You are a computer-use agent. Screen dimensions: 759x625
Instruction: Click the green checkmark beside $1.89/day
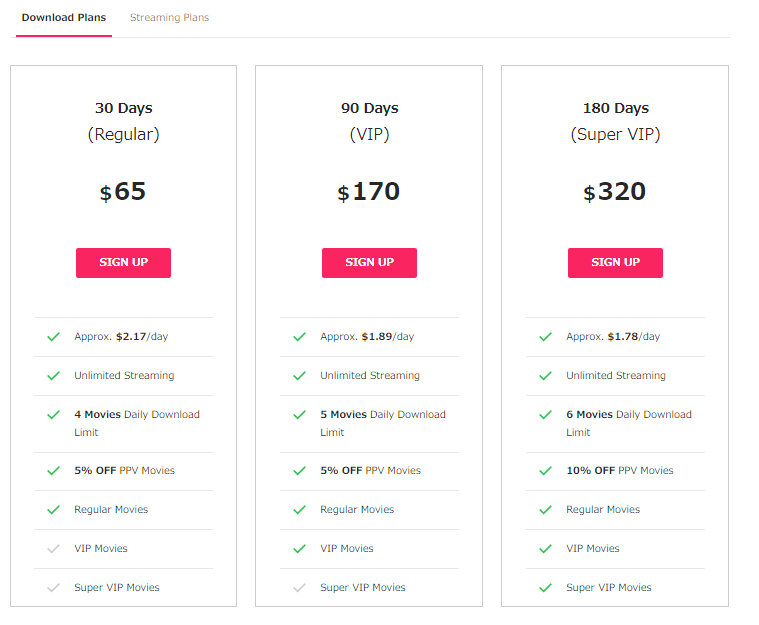pos(299,336)
